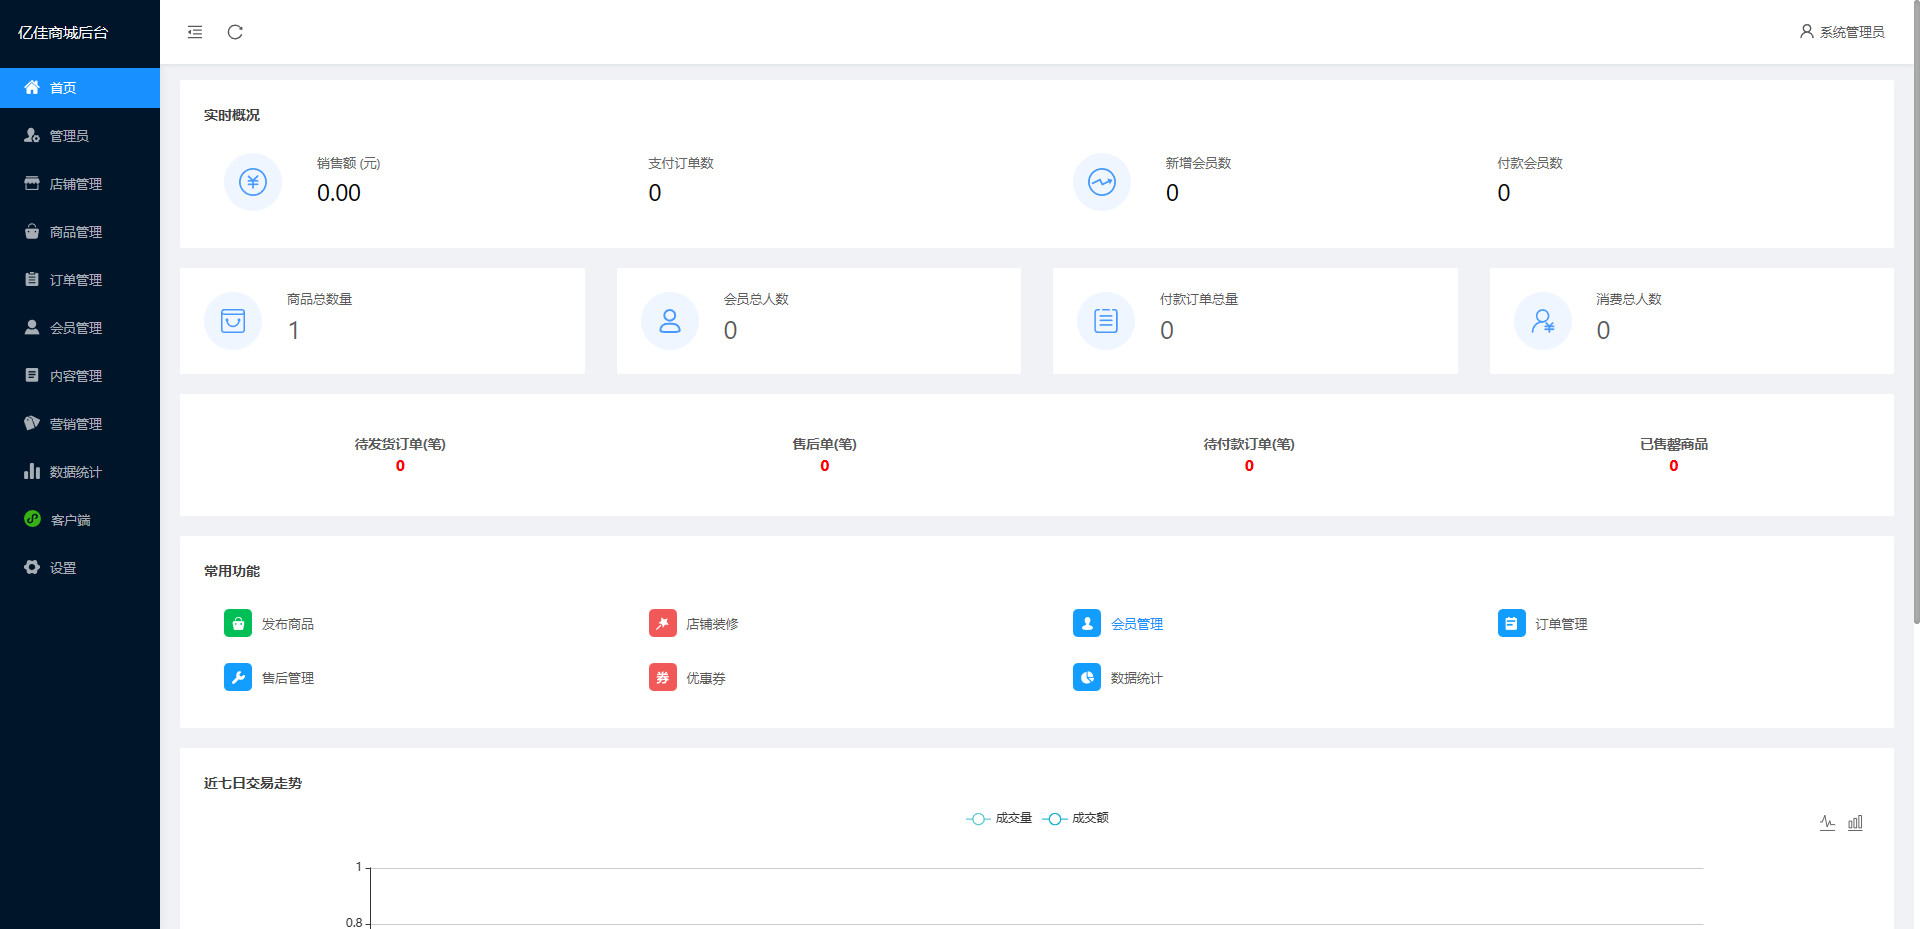Click the 设置 gear icon
The width and height of the screenshot is (1920, 929).
click(x=32, y=567)
